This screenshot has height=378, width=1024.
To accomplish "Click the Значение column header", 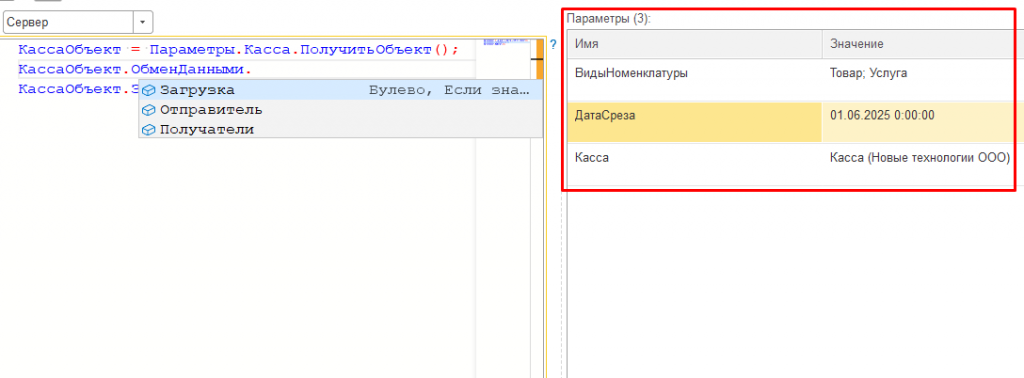I will [x=923, y=44].
